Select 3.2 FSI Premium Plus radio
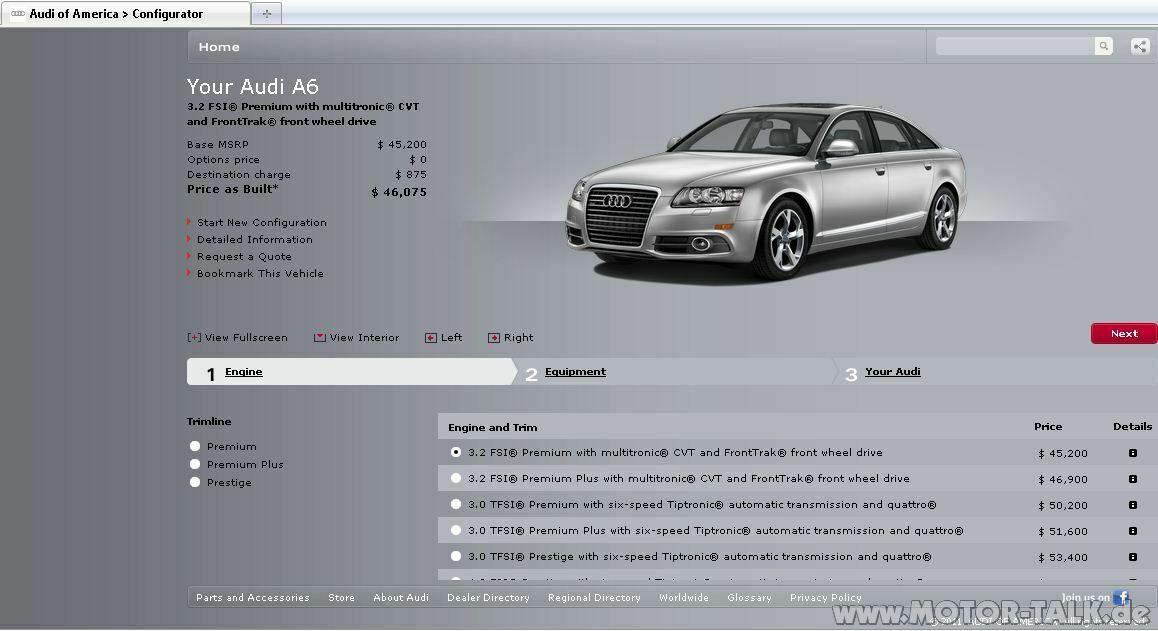 456,478
